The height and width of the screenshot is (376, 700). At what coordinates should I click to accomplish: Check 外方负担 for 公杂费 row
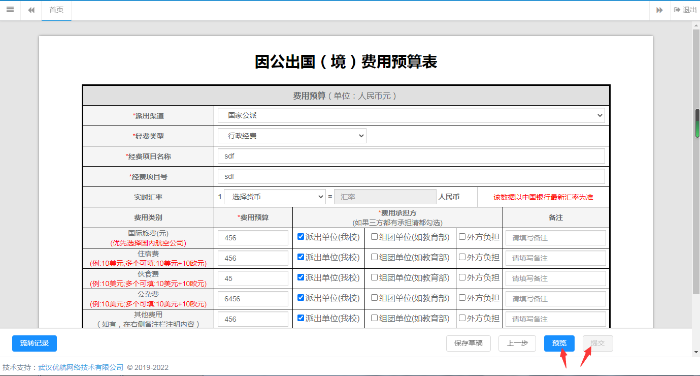pyautogui.click(x=462, y=297)
